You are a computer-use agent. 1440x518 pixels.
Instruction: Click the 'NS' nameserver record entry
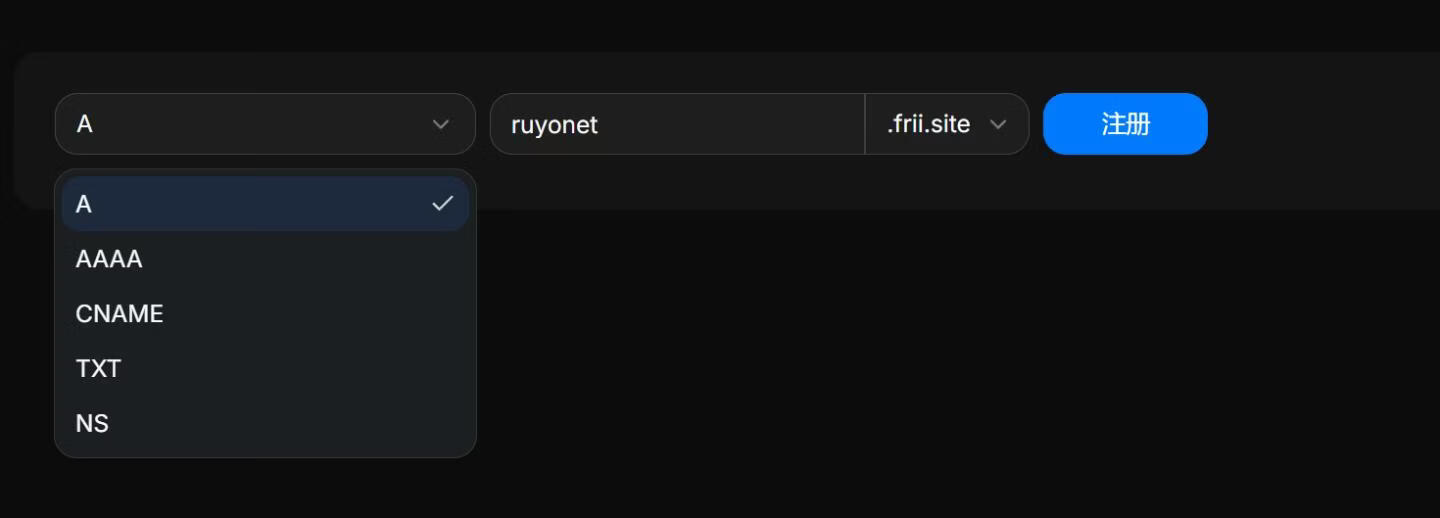click(92, 424)
